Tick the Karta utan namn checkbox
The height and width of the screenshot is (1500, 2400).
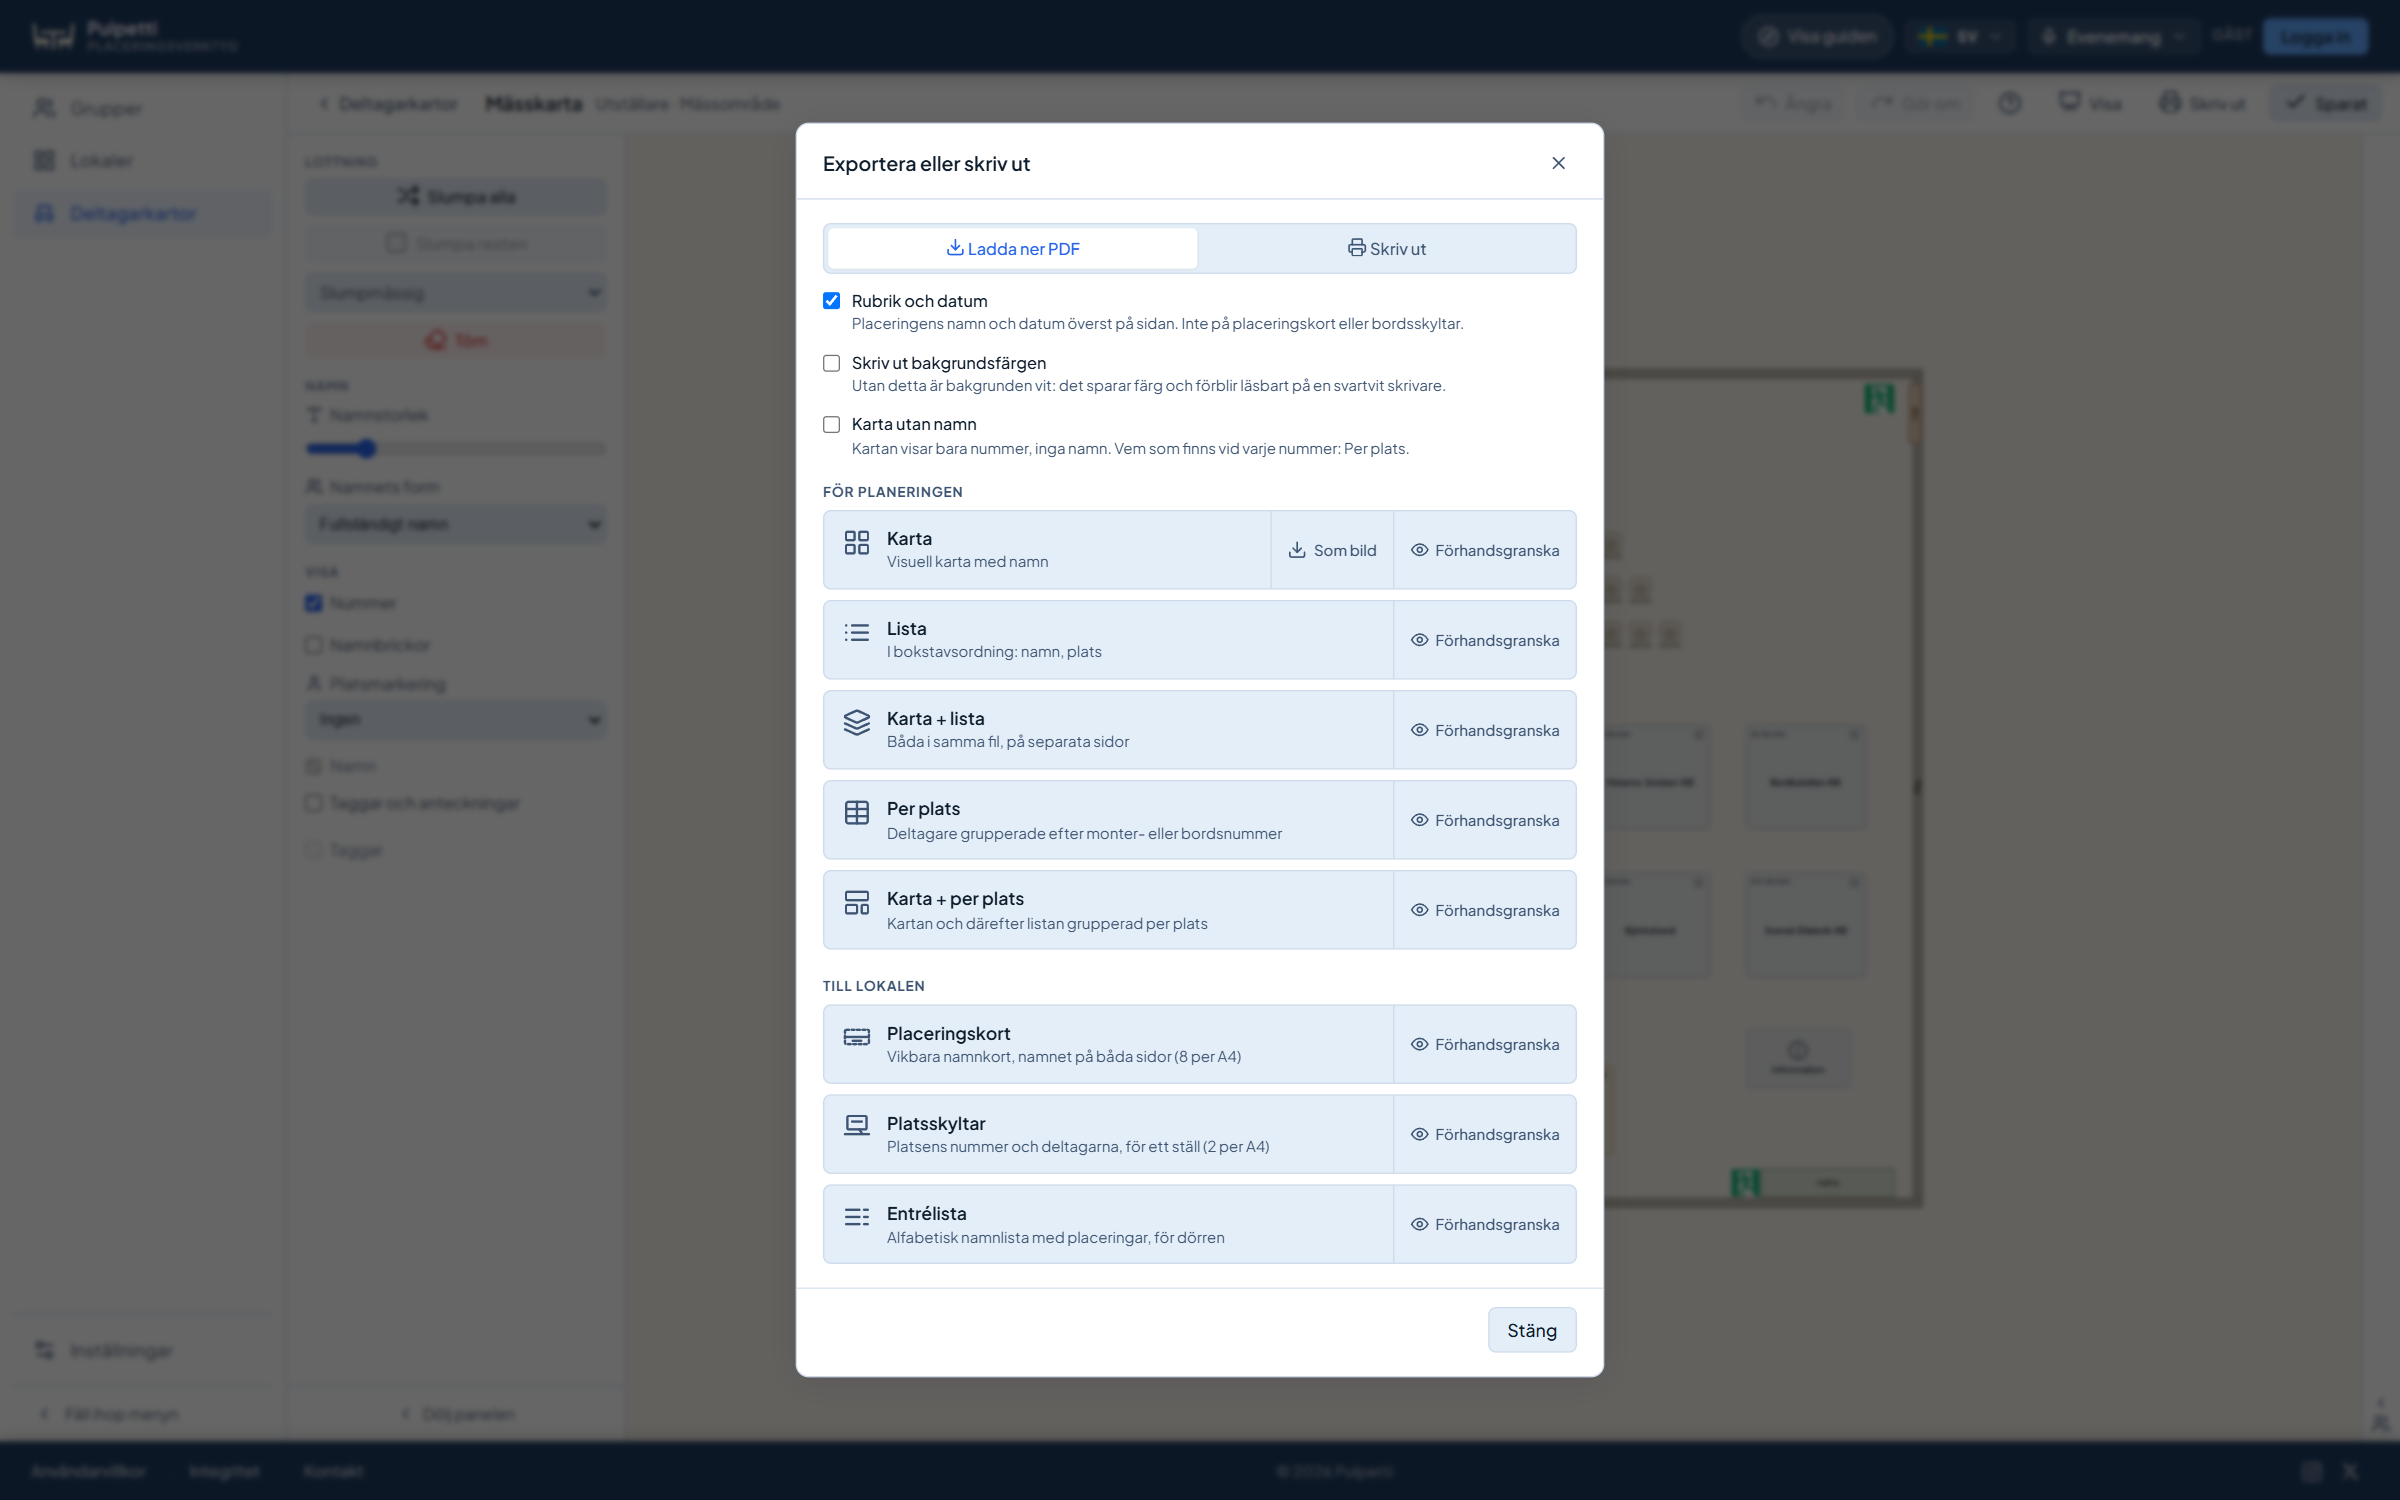[831, 425]
